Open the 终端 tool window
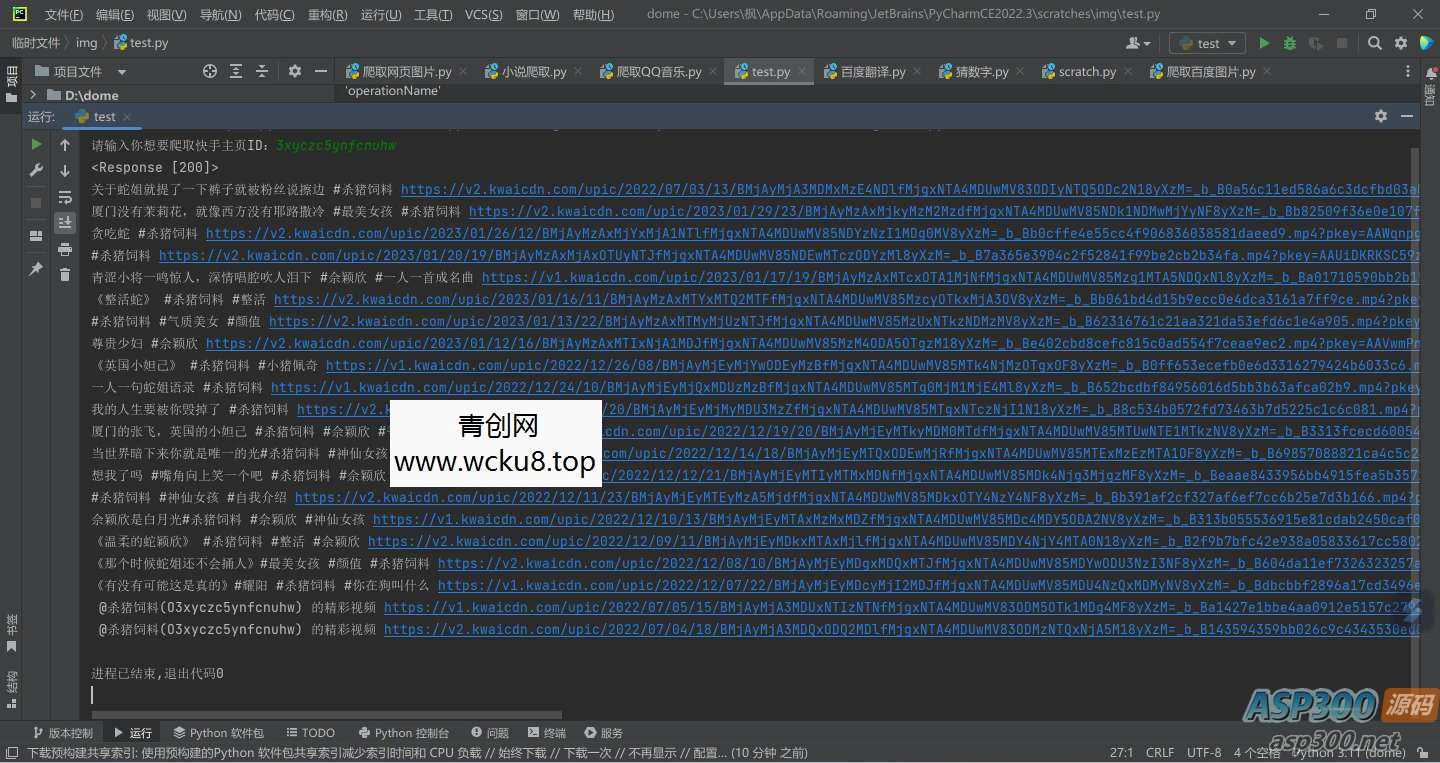Image resolution: width=1440 pixels, height=763 pixels. (x=546, y=732)
